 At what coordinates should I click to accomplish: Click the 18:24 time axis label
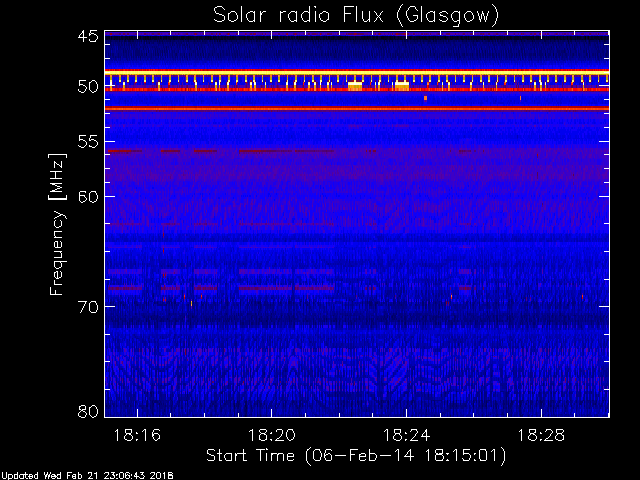click(407, 435)
